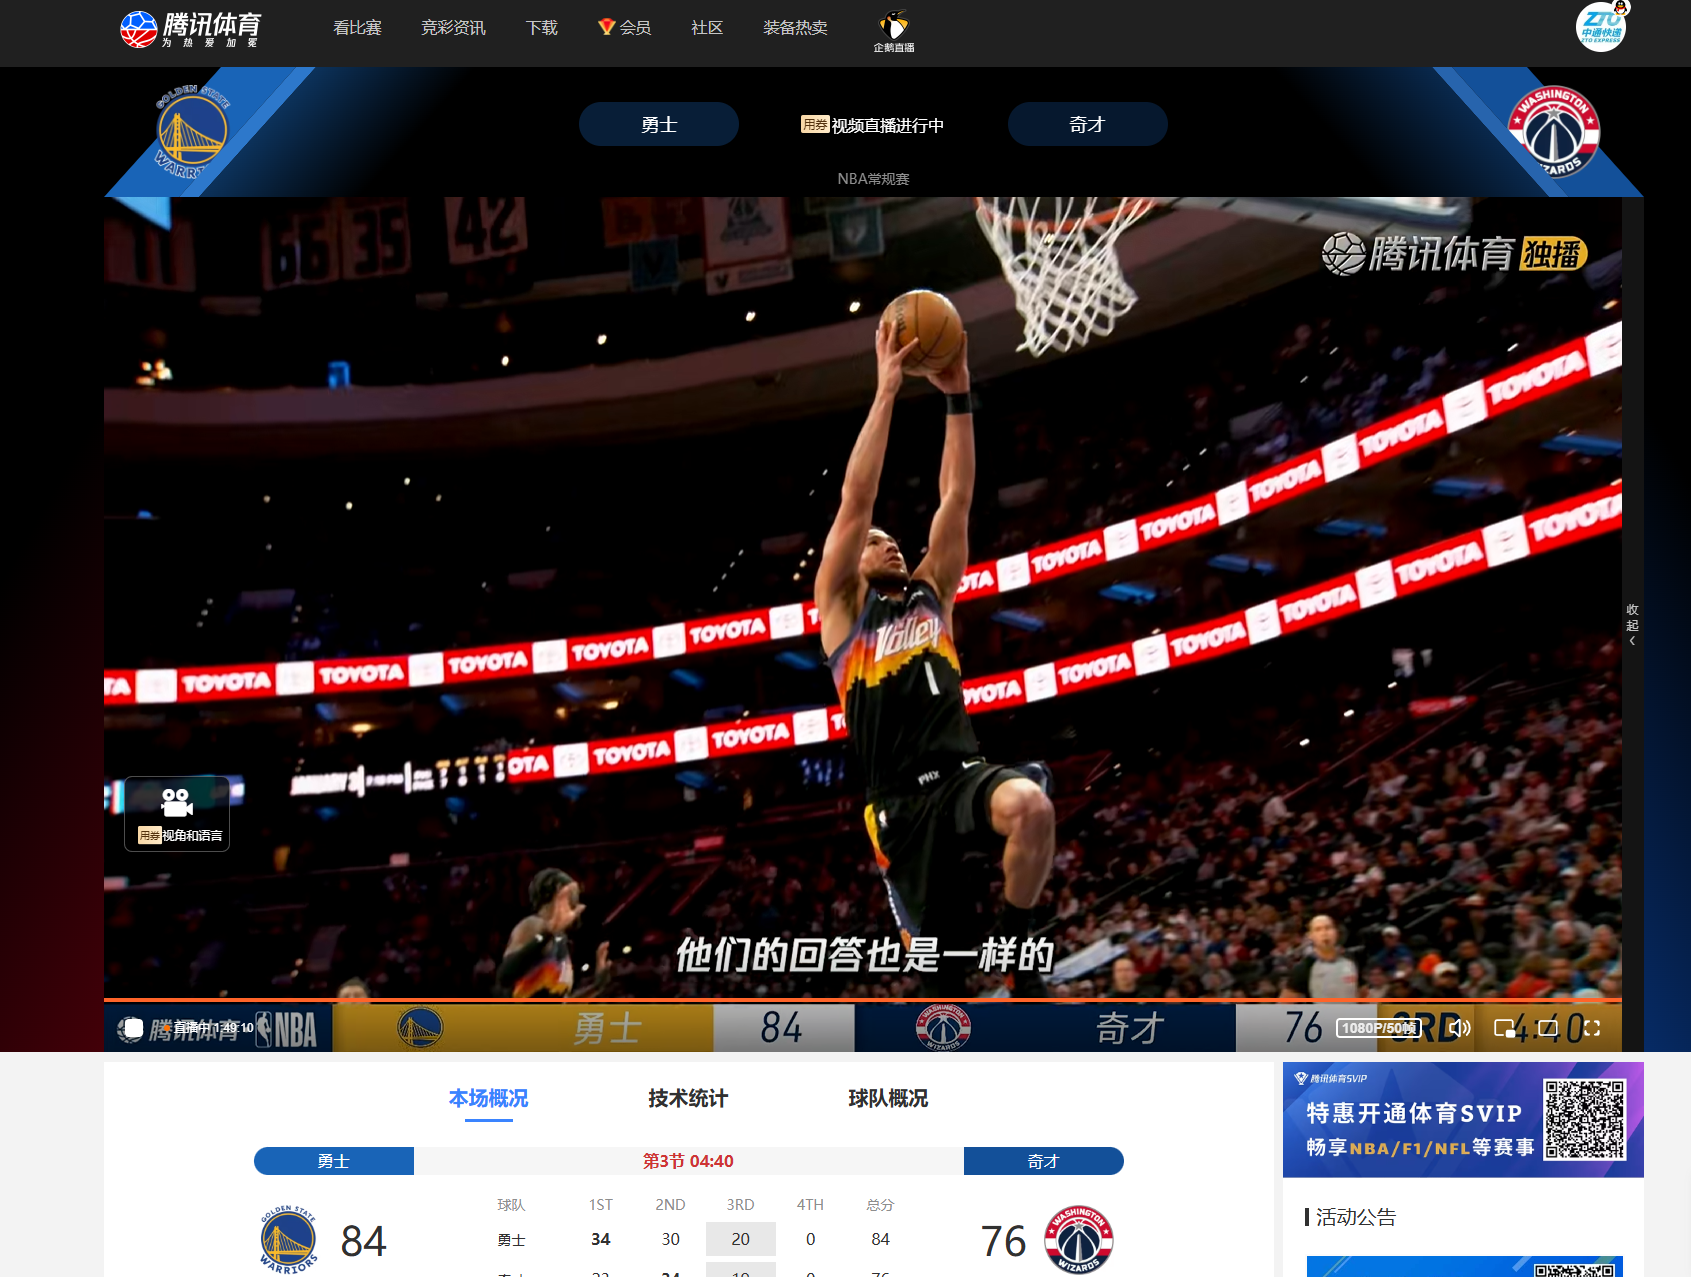Viewport: 1691px width, 1277px height.
Task: Click the 勇士 2ND quarter score 30
Action: (x=670, y=1239)
